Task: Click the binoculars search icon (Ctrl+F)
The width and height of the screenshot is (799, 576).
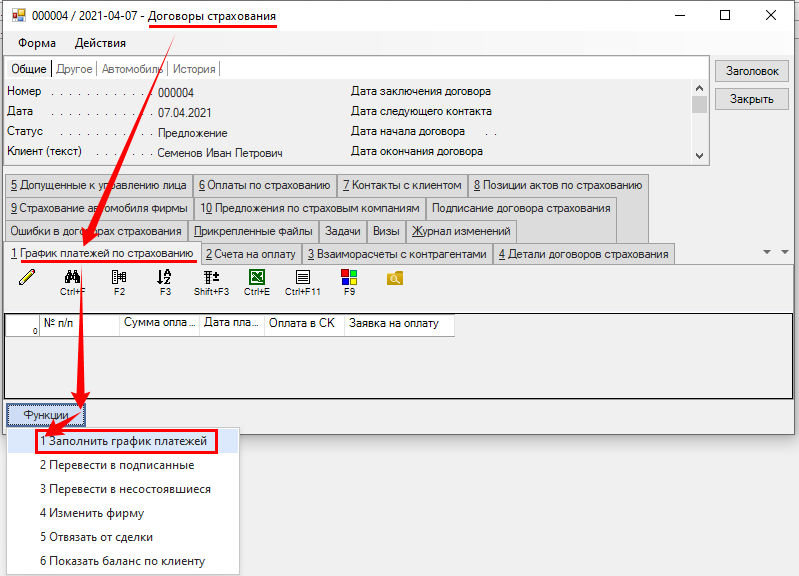Action: click(73, 277)
